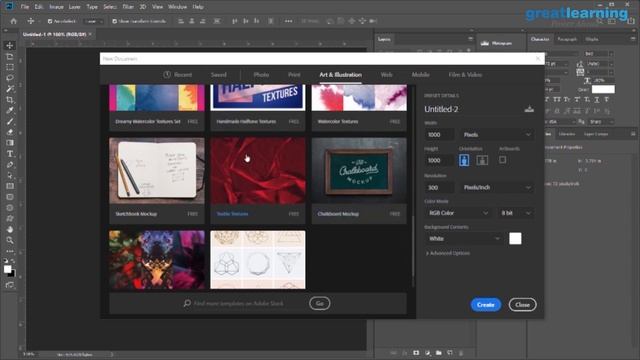Select the Pen tool

(x=10, y=164)
